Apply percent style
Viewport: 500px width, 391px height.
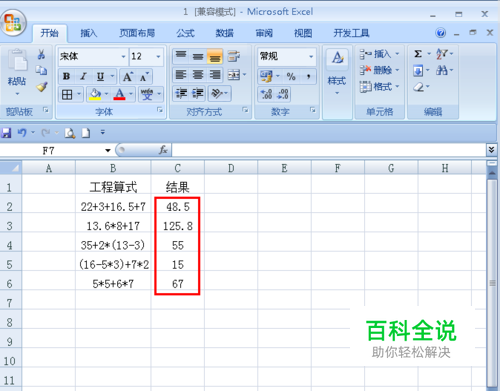[x=291, y=76]
